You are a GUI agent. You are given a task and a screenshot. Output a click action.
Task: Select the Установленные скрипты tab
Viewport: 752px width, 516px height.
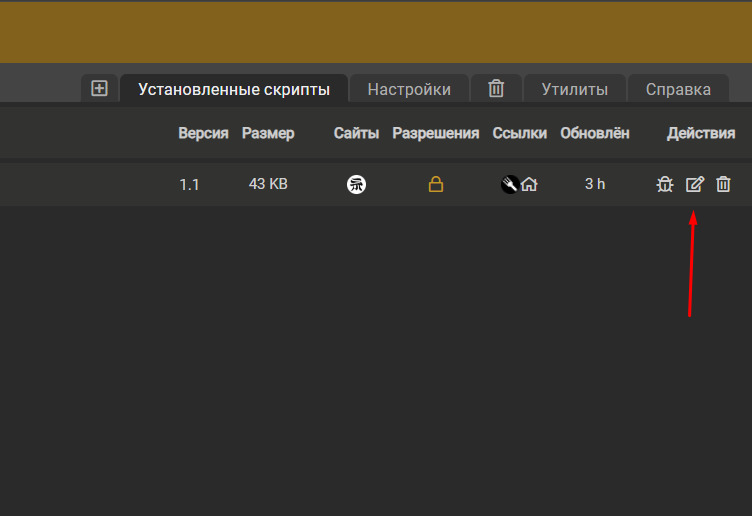point(234,89)
